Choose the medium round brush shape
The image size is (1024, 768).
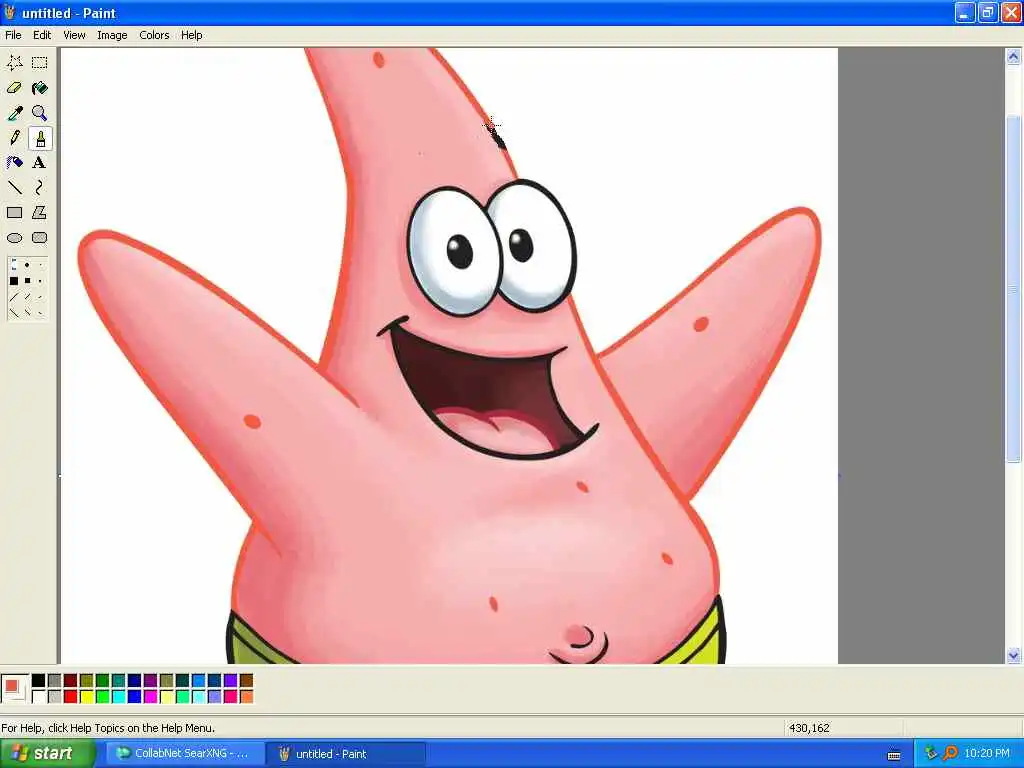27,264
